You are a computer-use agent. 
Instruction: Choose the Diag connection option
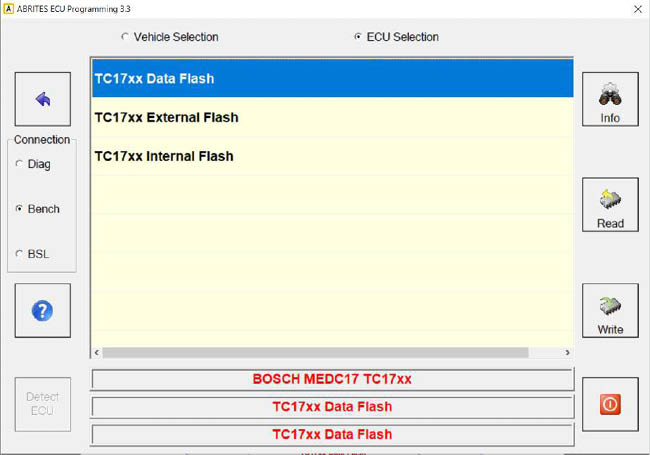click(x=20, y=164)
